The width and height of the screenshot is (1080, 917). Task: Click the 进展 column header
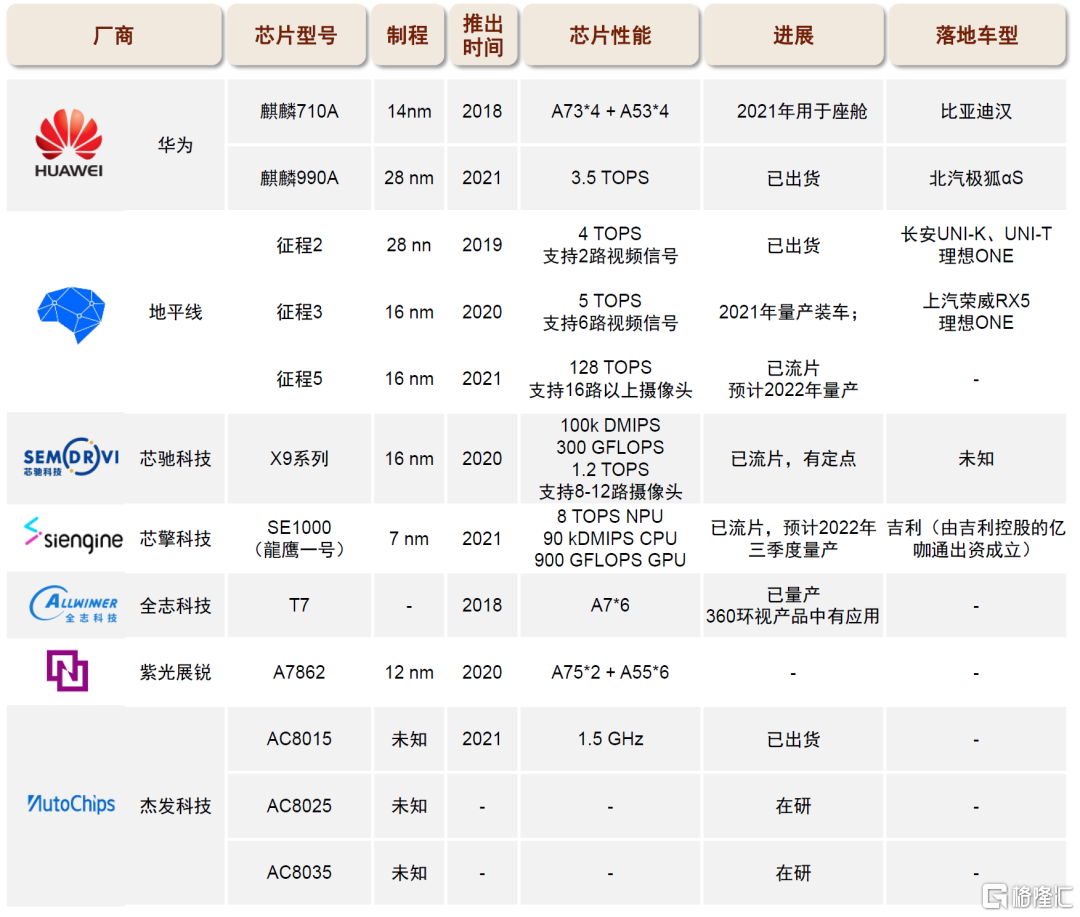coord(793,35)
